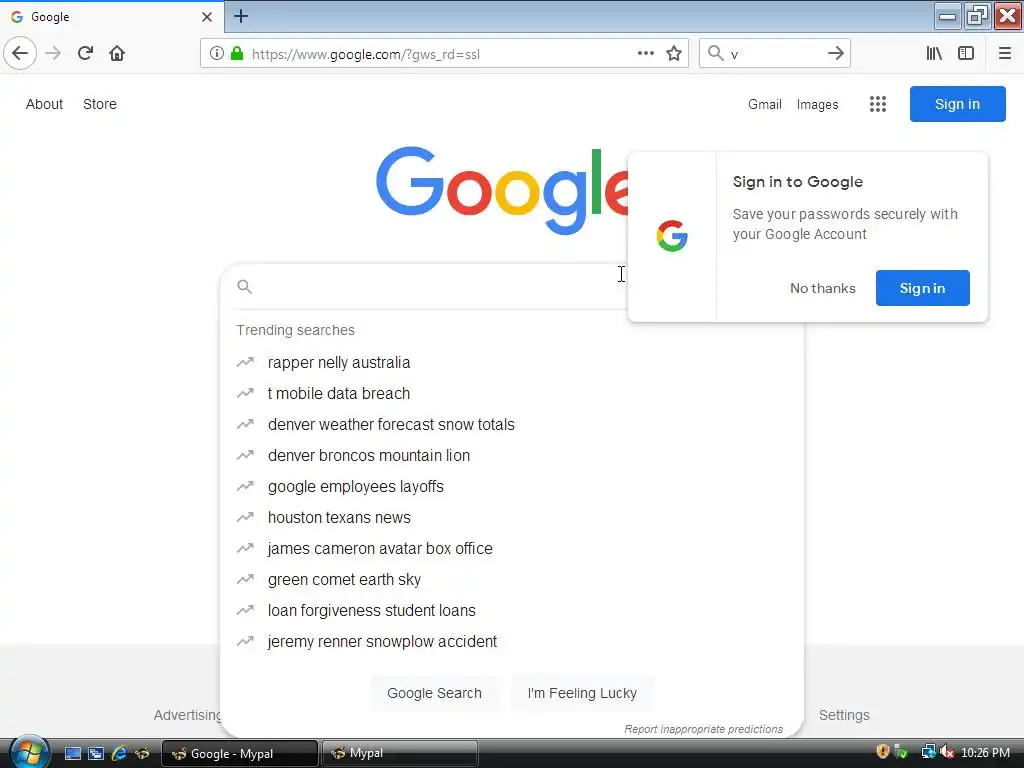The image size is (1024, 768).
Task: Click the browser search box magnifier icon
Action: [x=716, y=54]
